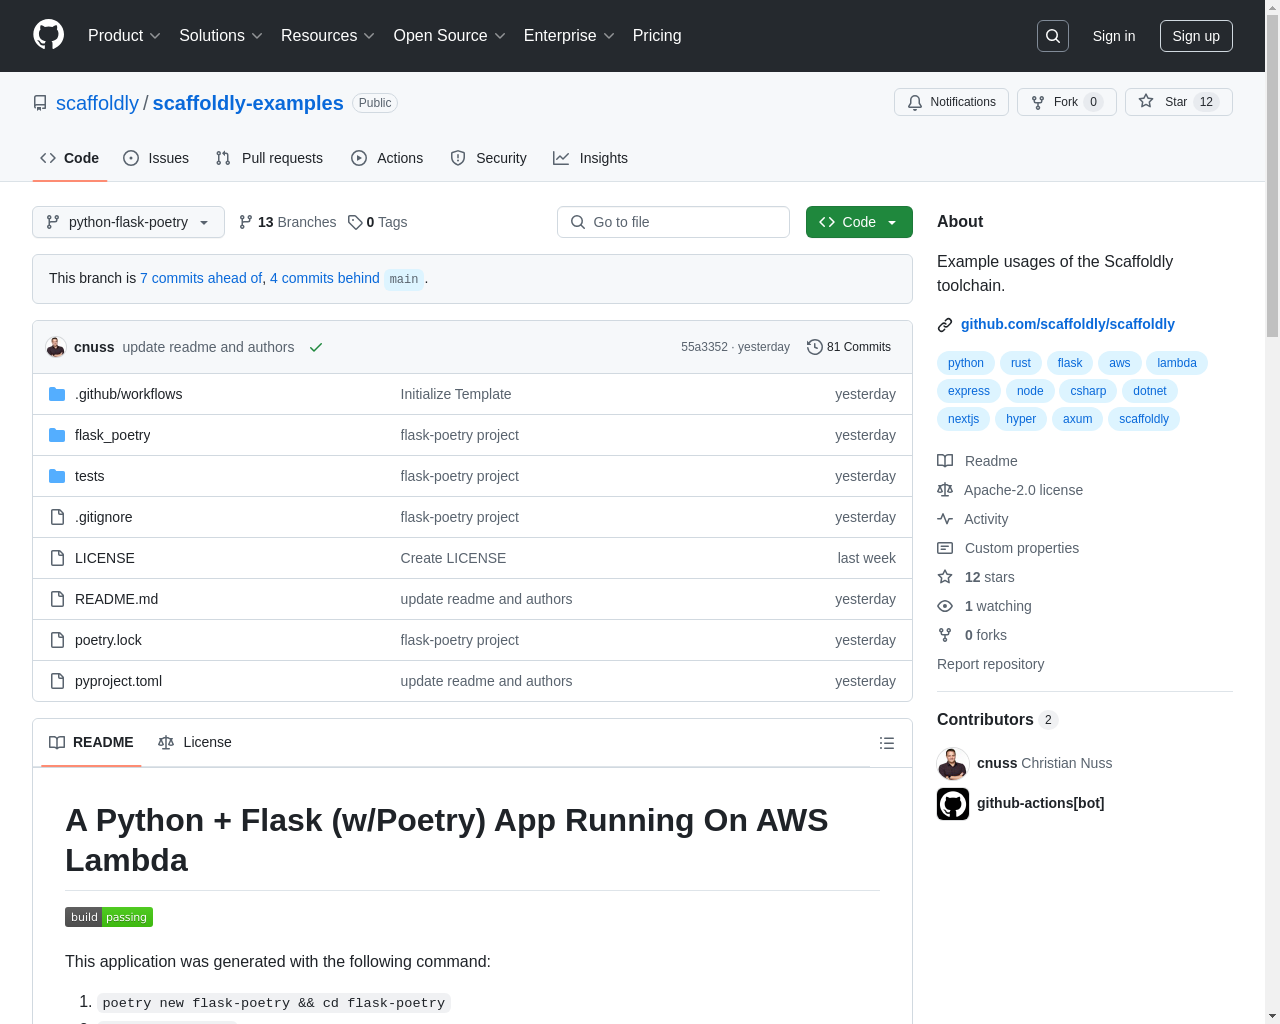1280x1024 pixels.
Task: Click the 81 Commits link
Action: 849,347
